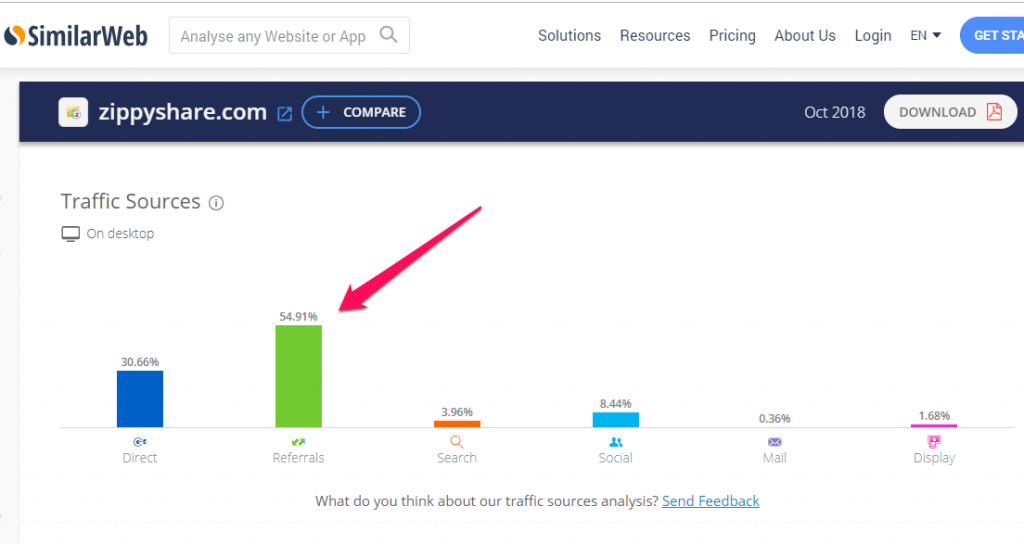This screenshot has width=1024, height=544.
Task: Click the Social axis label
Action: [616, 458]
